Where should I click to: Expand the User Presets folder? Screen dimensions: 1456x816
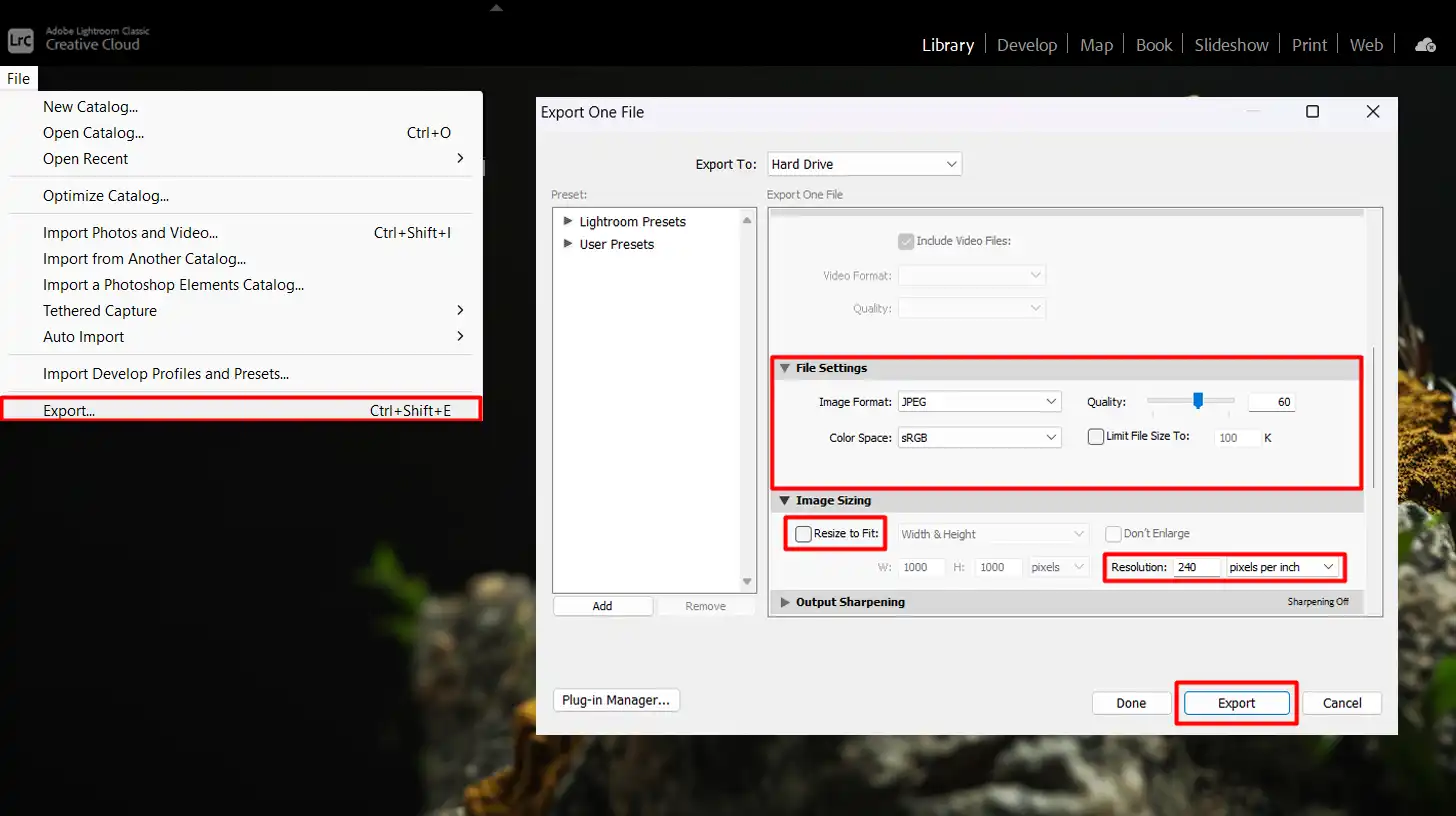click(x=568, y=244)
